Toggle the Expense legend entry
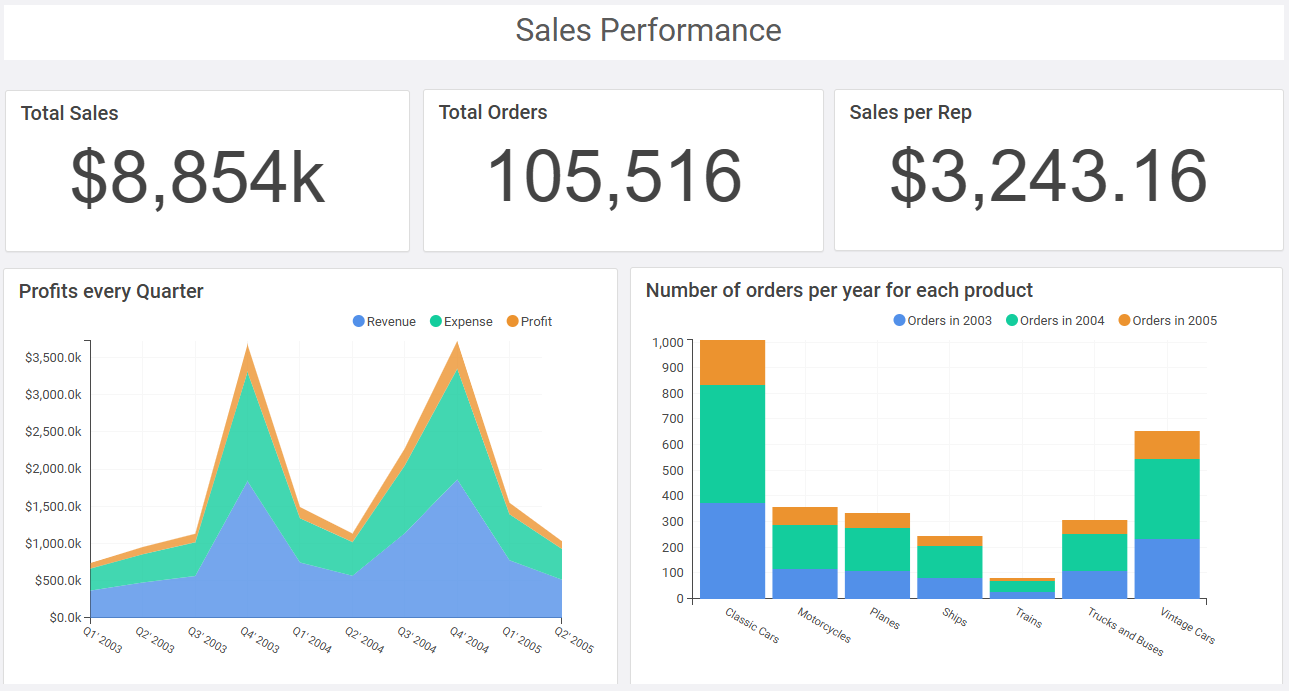Screen dimensions: 1289x691 click(461, 322)
